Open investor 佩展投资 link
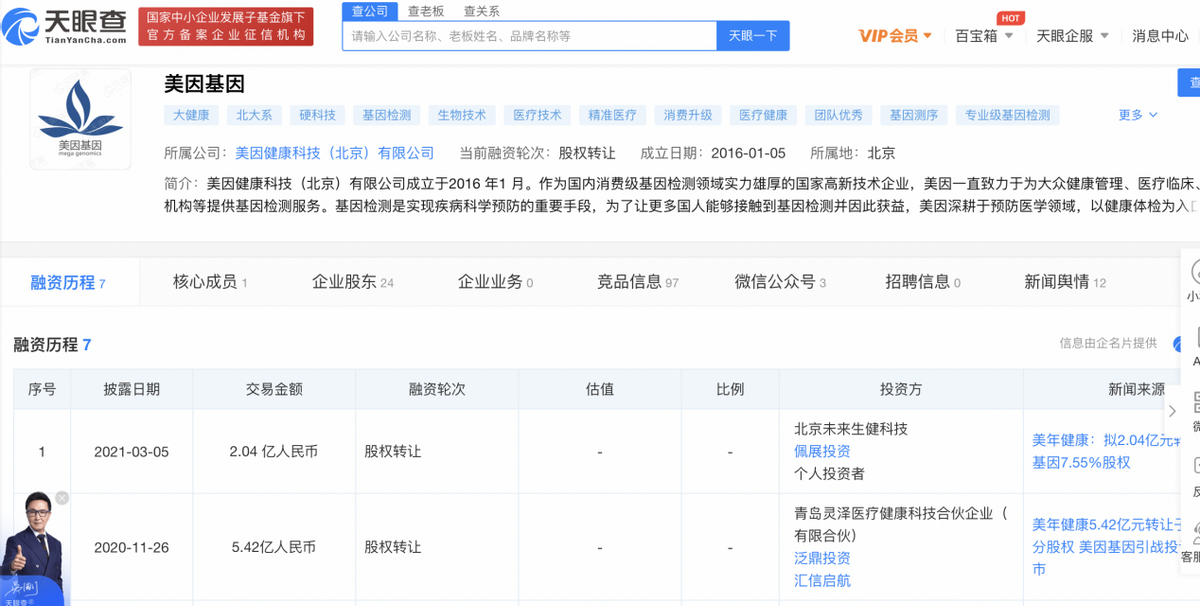This screenshot has width=1200, height=606. pos(822,451)
